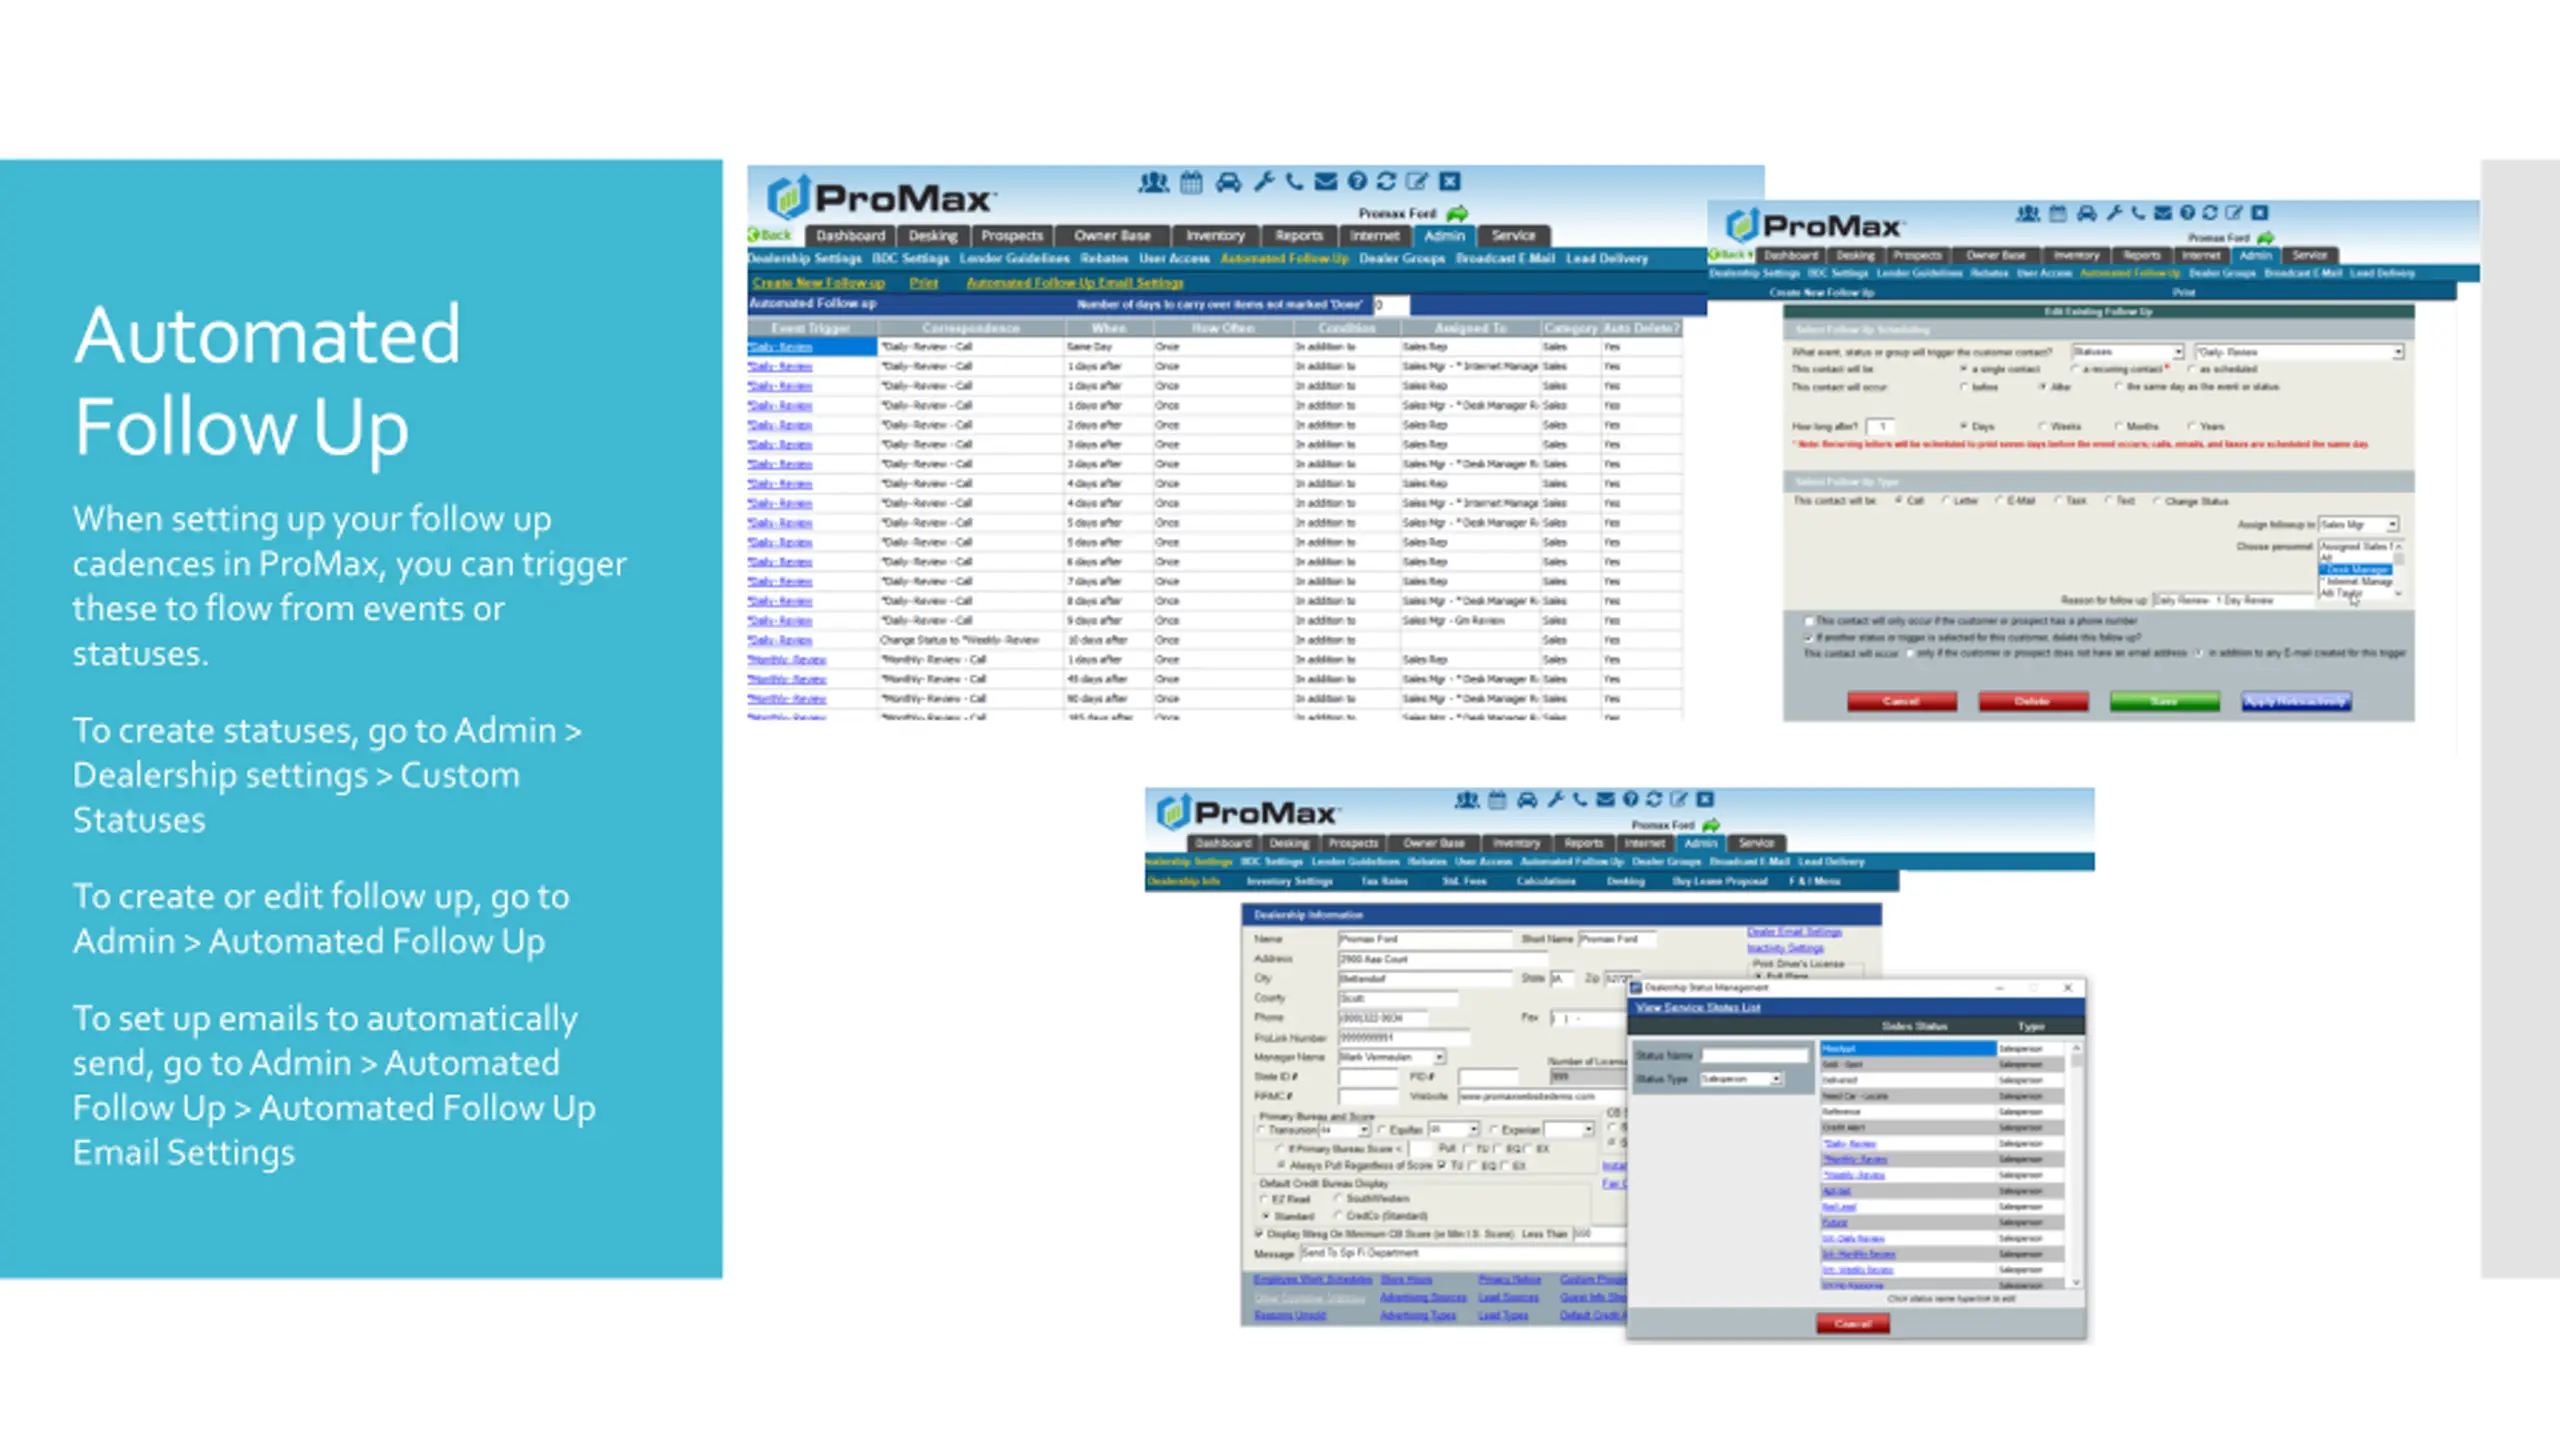This screenshot has width=2560, height=1440.
Task: Select Dealer Groups in the follow-up list window submenu
Action: 1402,258
